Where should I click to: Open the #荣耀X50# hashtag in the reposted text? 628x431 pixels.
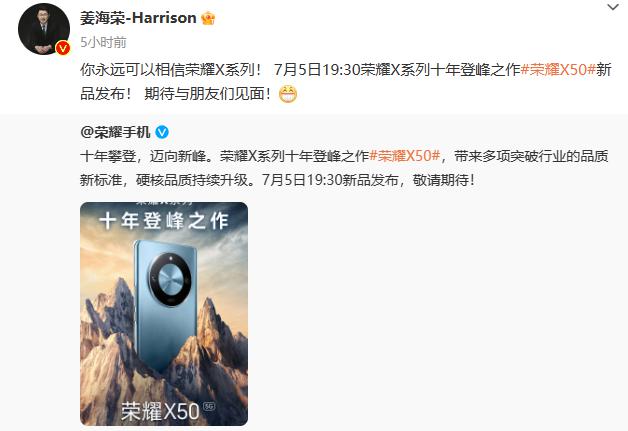click(x=405, y=156)
